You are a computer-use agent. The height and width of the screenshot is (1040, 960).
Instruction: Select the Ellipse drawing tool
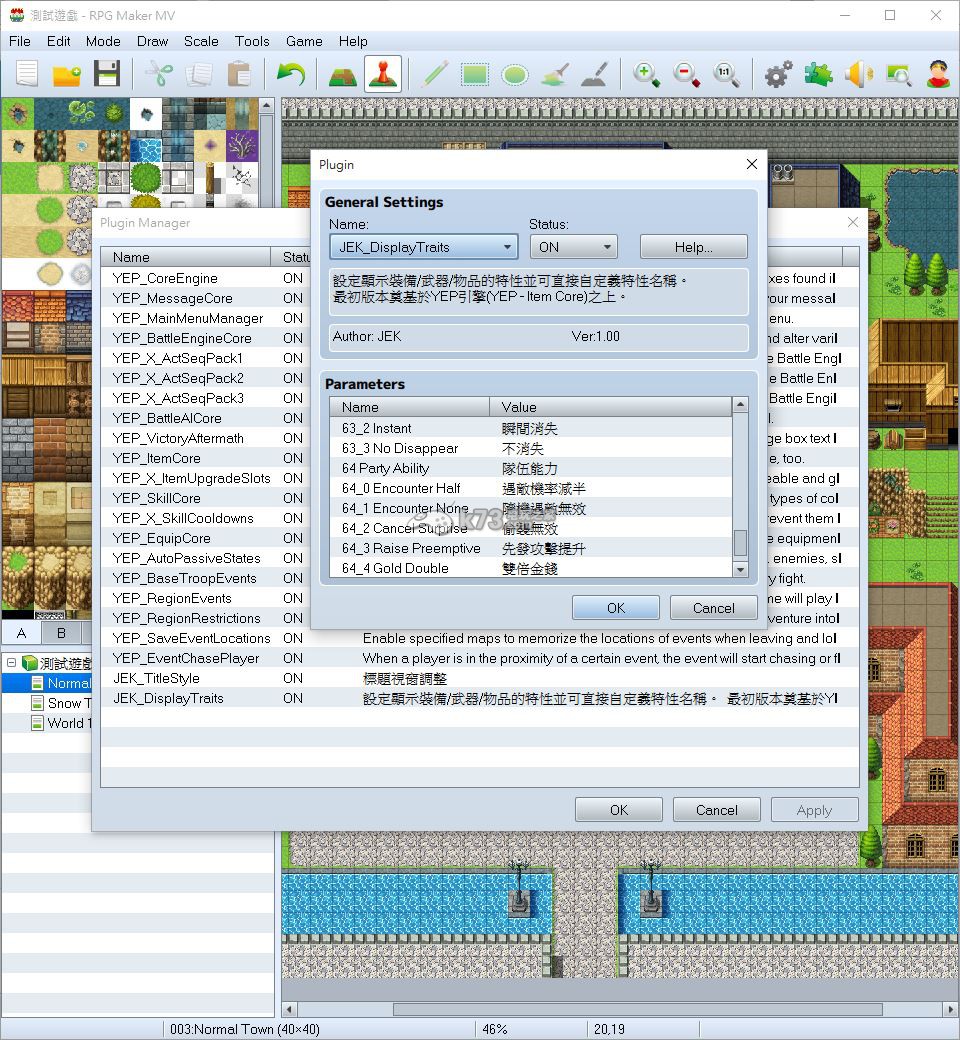[514, 74]
